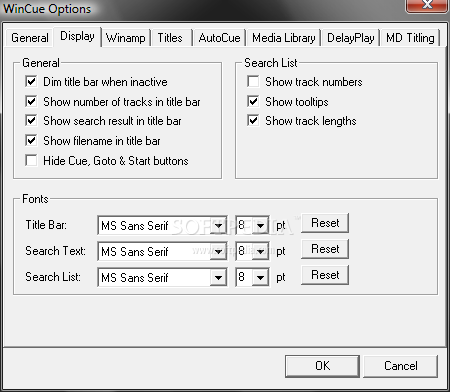This screenshot has height=392, width=450.
Task: Reset the Title Bar font
Action: click(x=325, y=223)
